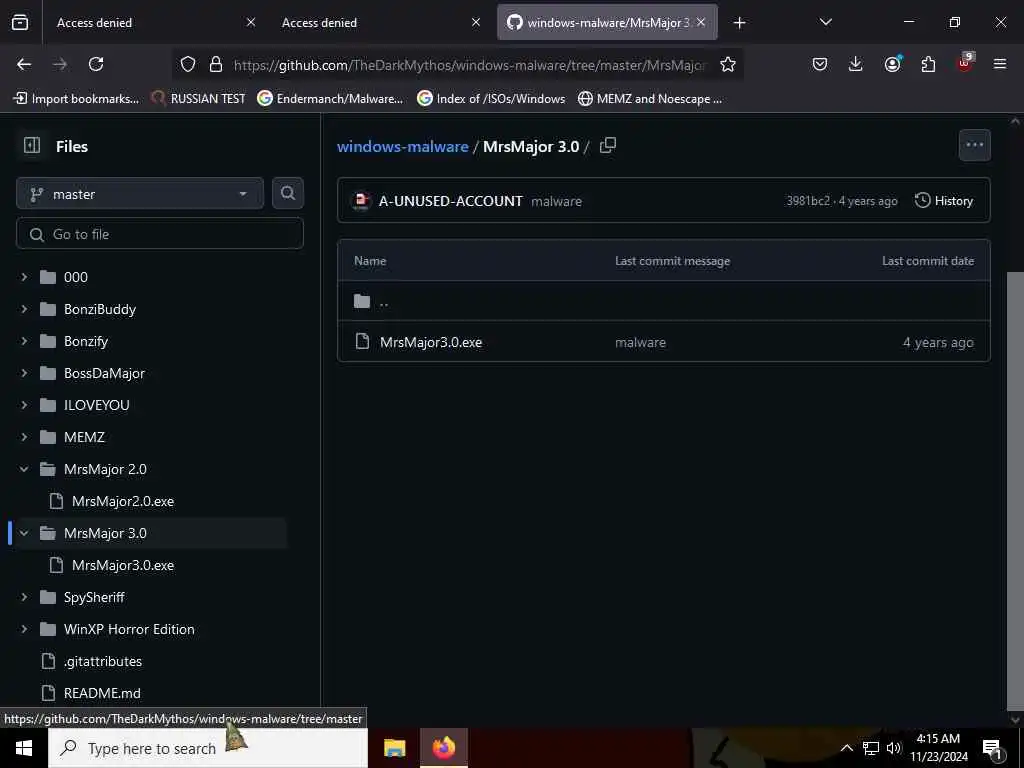Image resolution: width=1024 pixels, height=768 pixels.
Task: Open the Index of /ISOs/Windows bookmark
Action: pyautogui.click(x=492, y=99)
